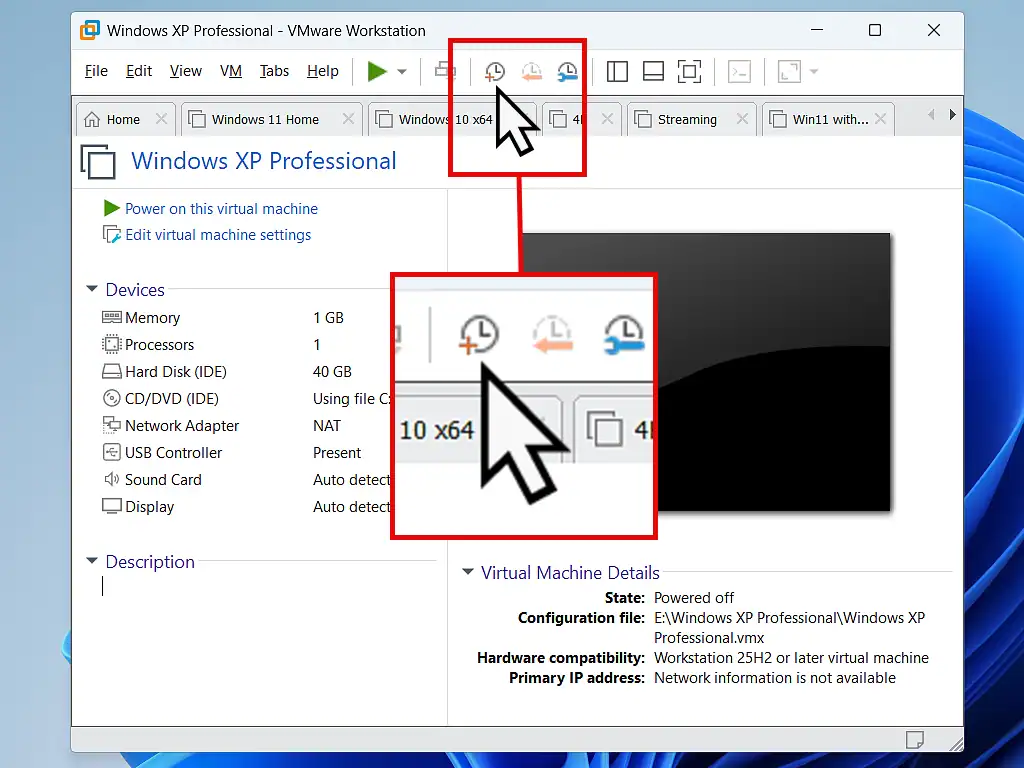Image resolution: width=1024 pixels, height=768 pixels.
Task: Take a snapshot of this virtual machine
Action: (x=494, y=72)
